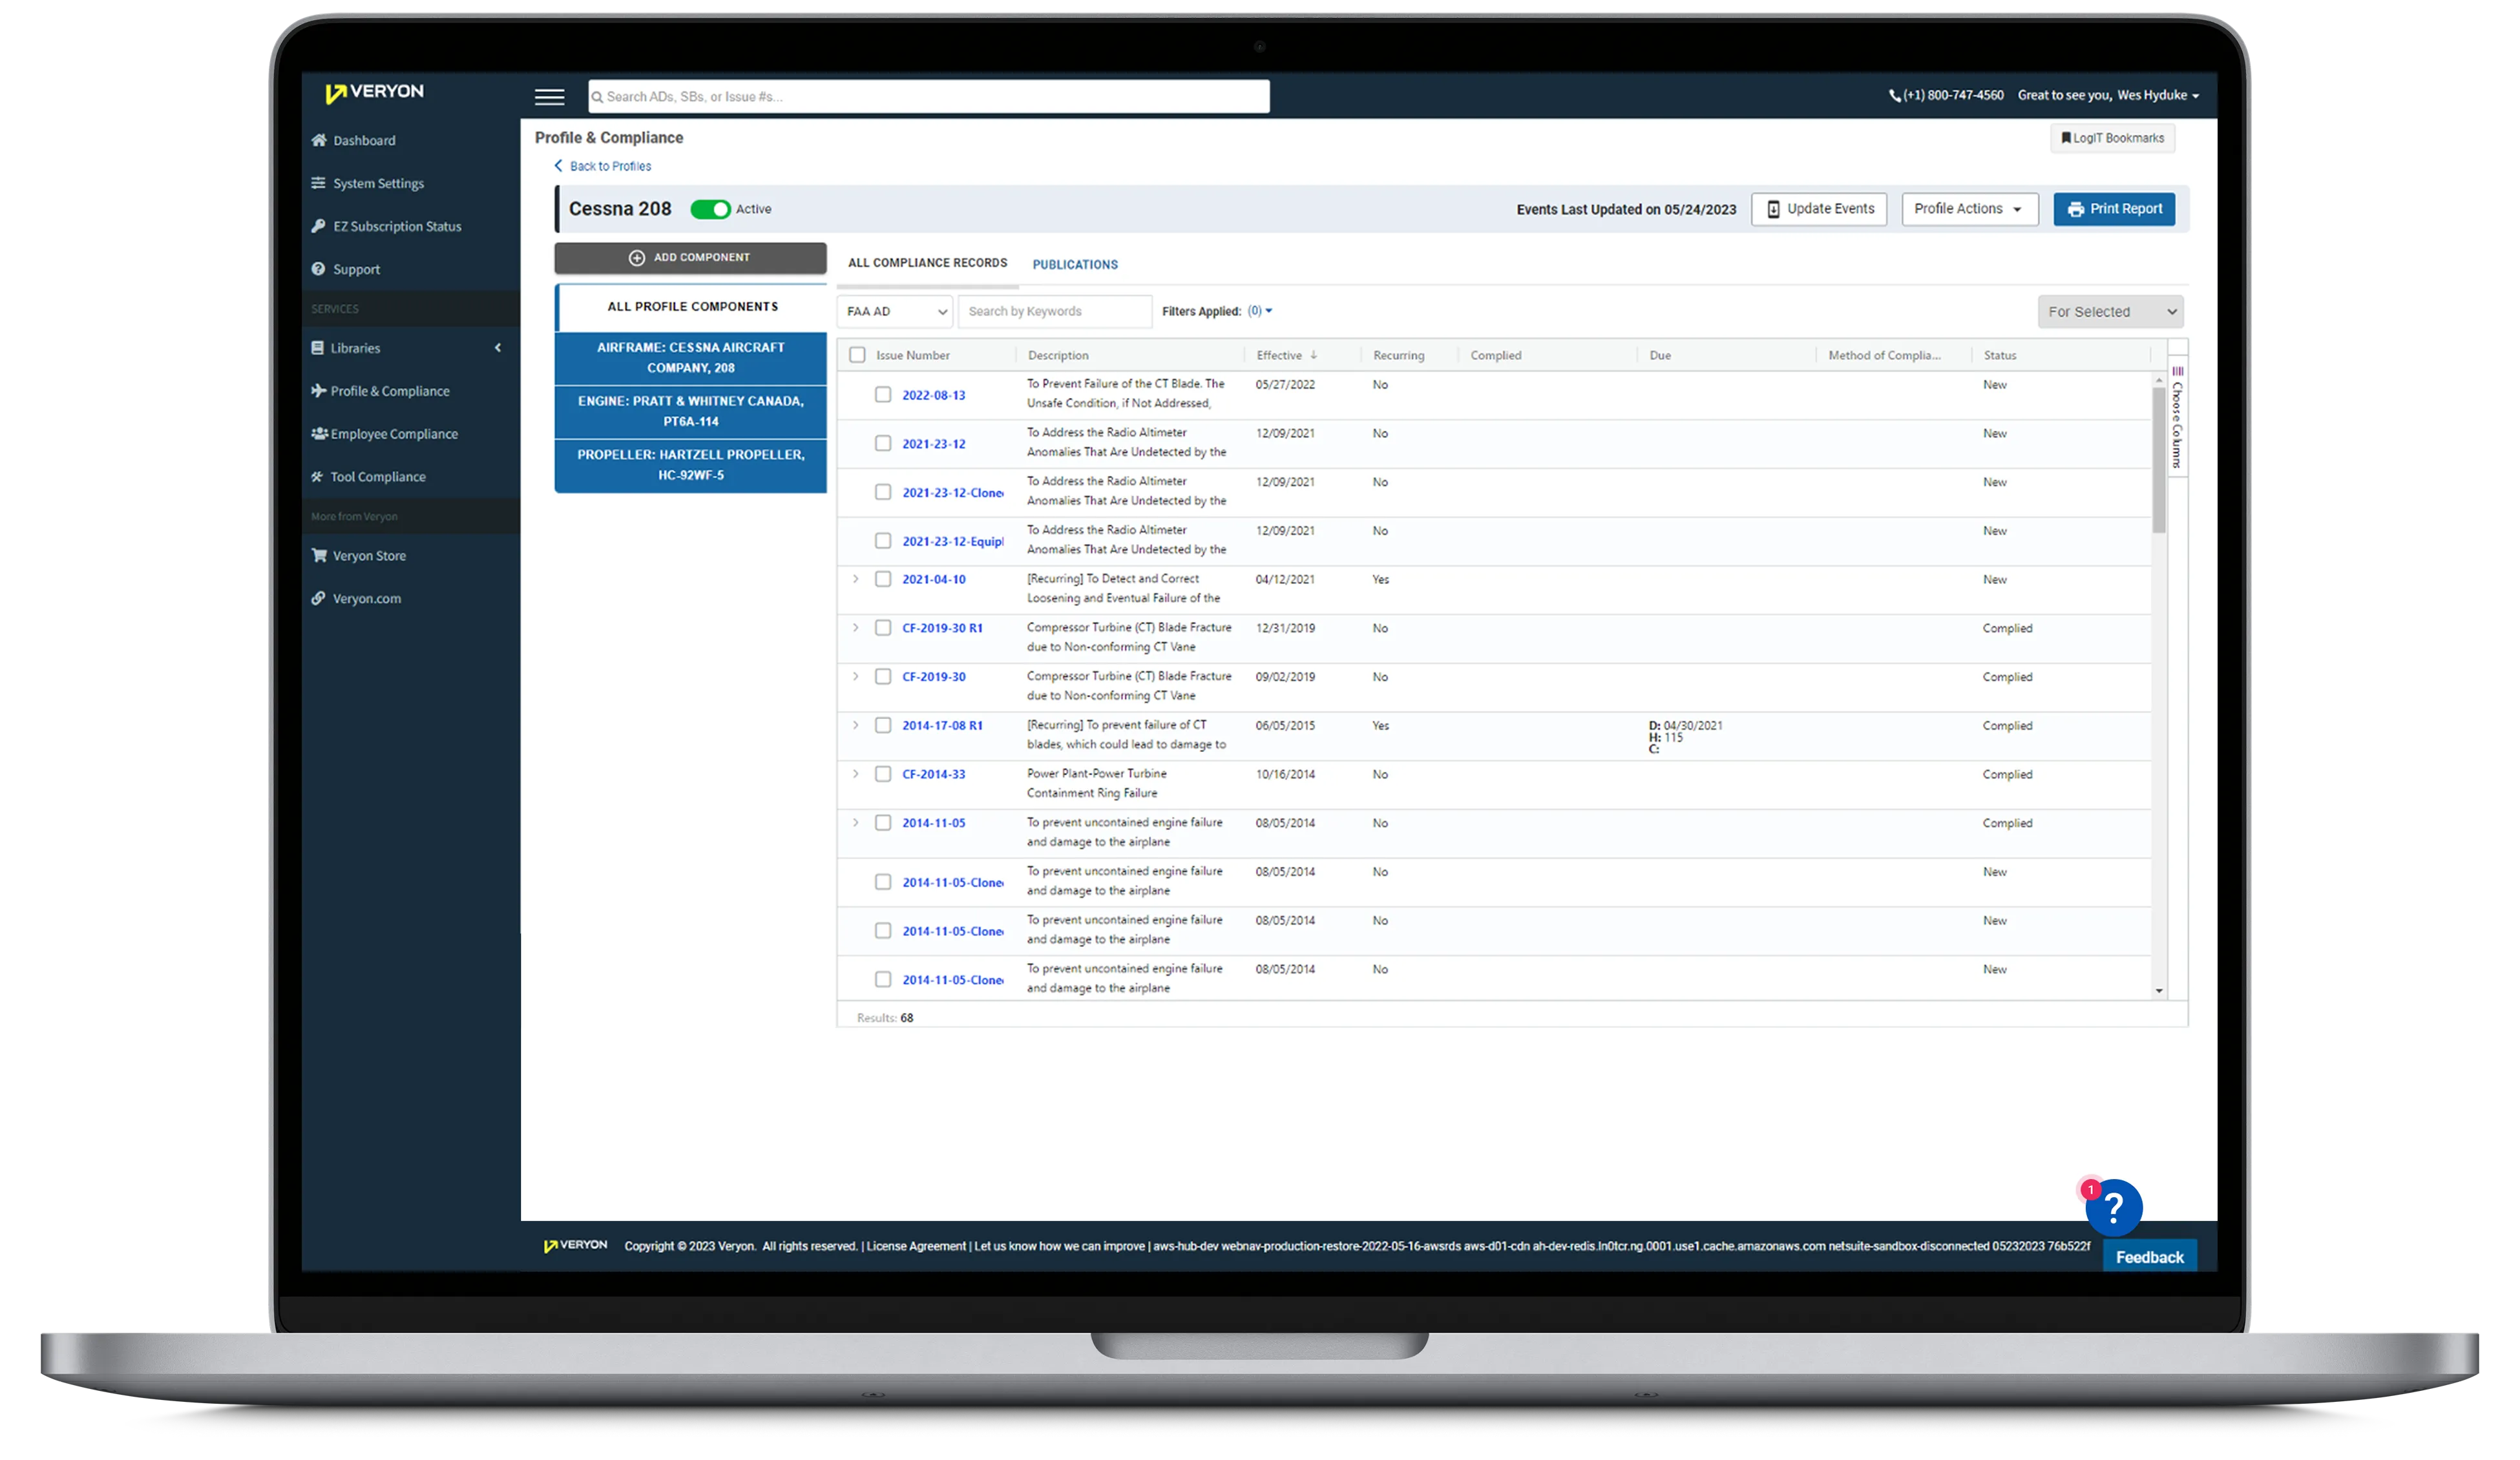Click the Search ADs, SBs field
This screenshot has height=1460, width=2520.
tap(929, 97)
